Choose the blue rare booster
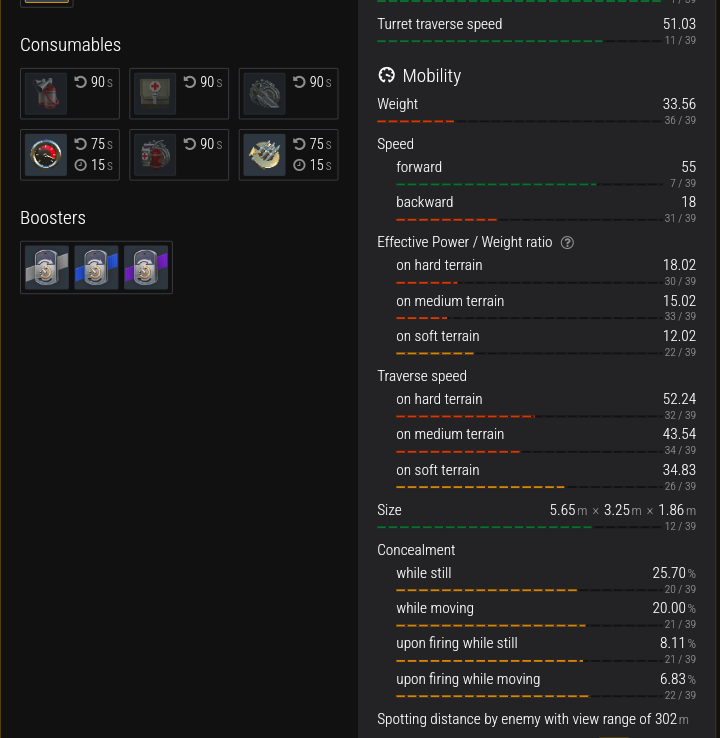This screenshot has height=738, width=720. coord(96,267)
